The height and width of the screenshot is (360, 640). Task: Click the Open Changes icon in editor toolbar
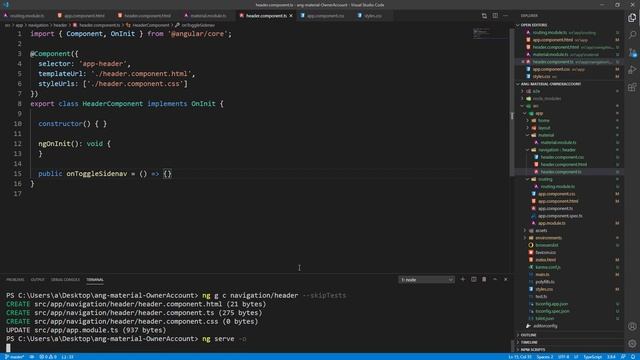coord(484,16)
